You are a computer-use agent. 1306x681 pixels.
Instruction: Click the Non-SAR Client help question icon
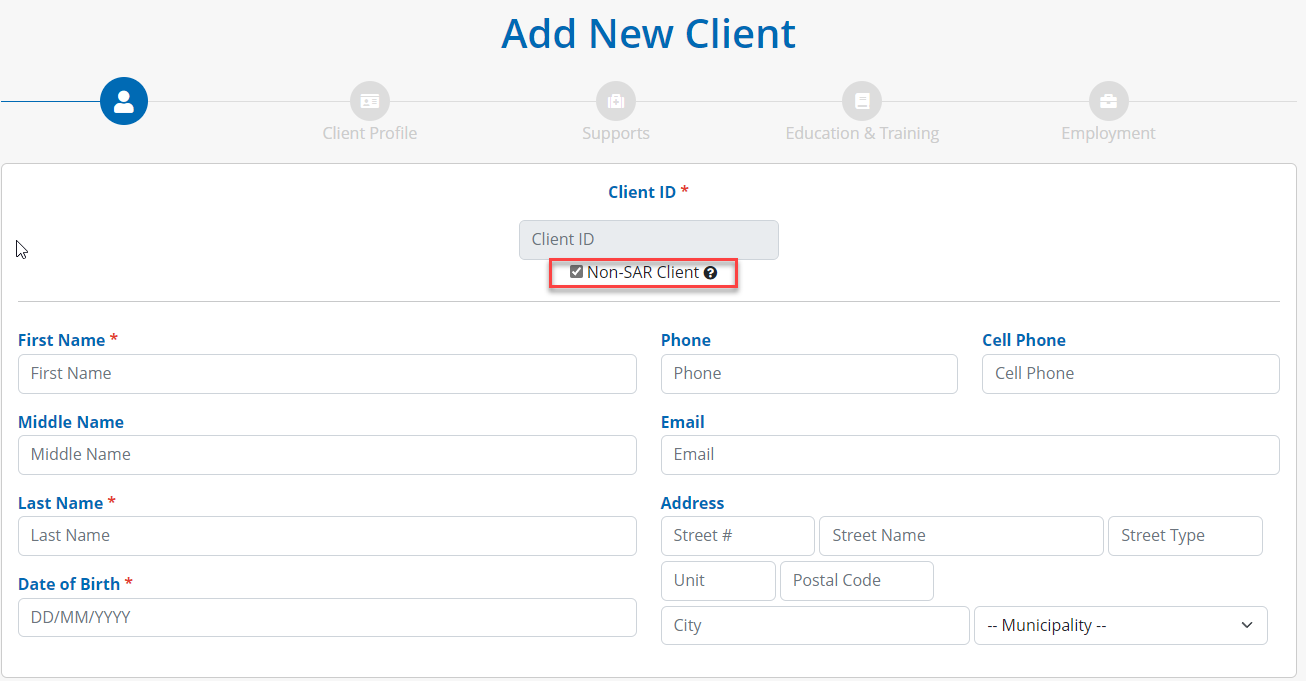710,273
